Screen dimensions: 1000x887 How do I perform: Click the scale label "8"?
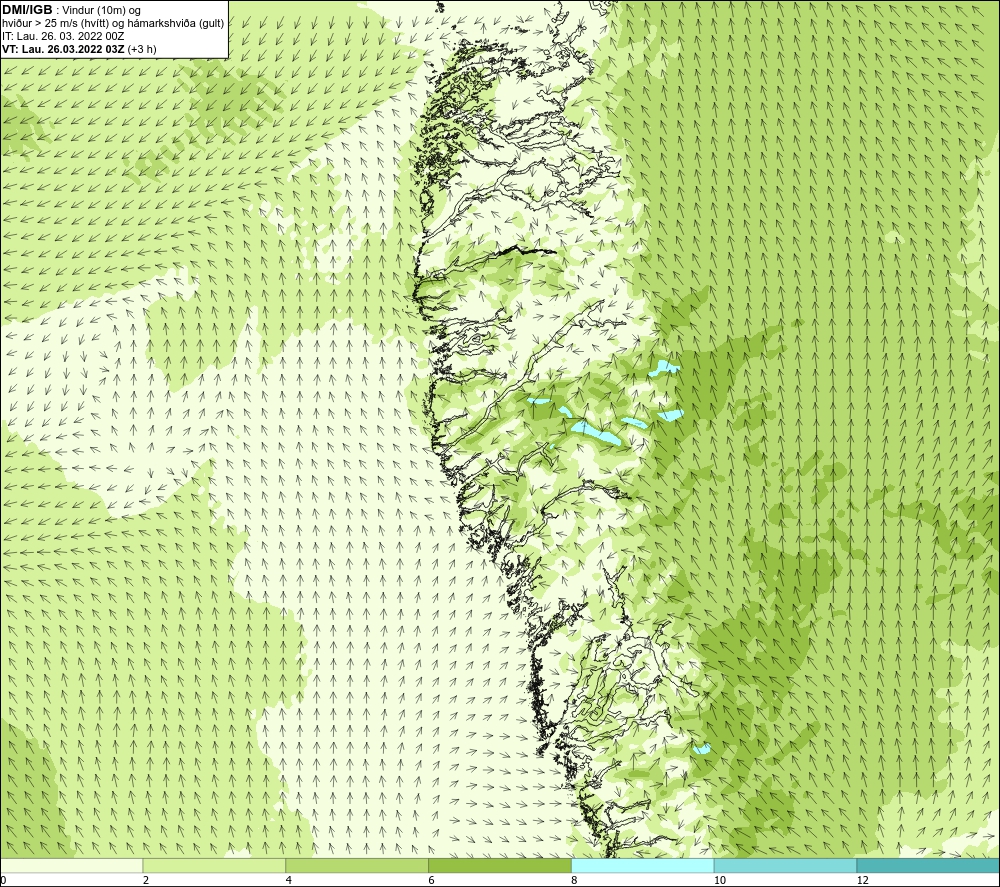(x=575, y=881)
